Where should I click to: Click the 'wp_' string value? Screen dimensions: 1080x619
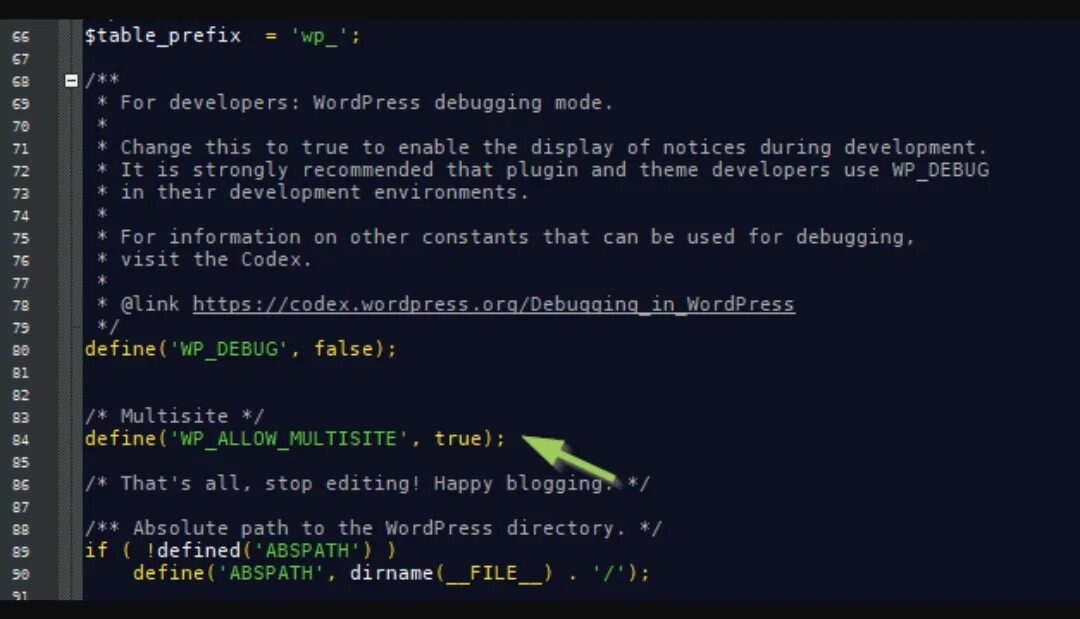320,36
